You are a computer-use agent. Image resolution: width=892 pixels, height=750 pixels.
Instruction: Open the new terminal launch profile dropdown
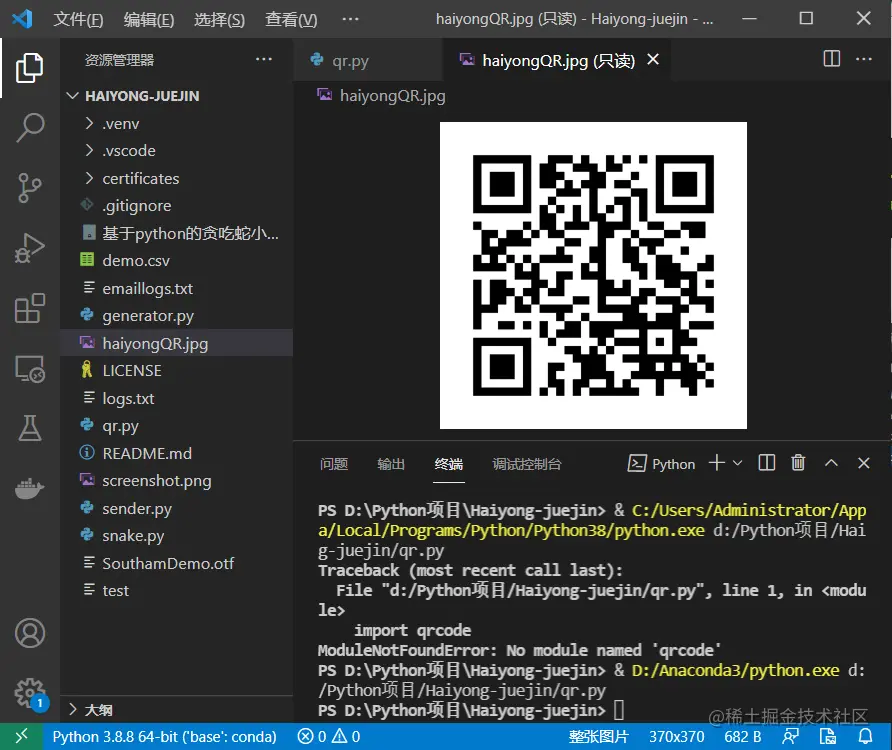[x=738, y=463]
